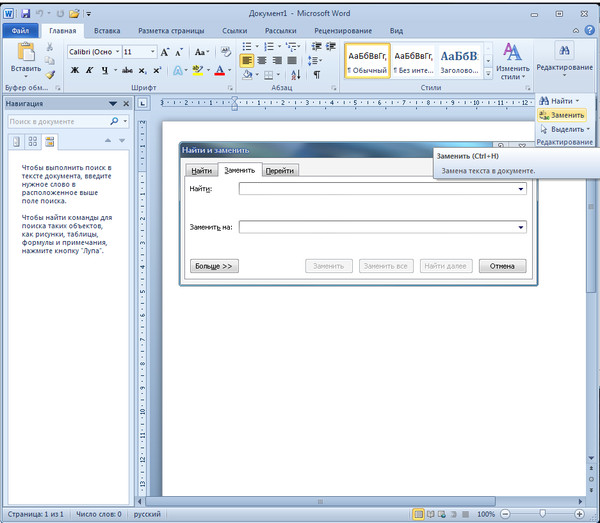Switch to Ссылки ribbon tab
Viewport: 600px width, 523px height.
point(235,31)
